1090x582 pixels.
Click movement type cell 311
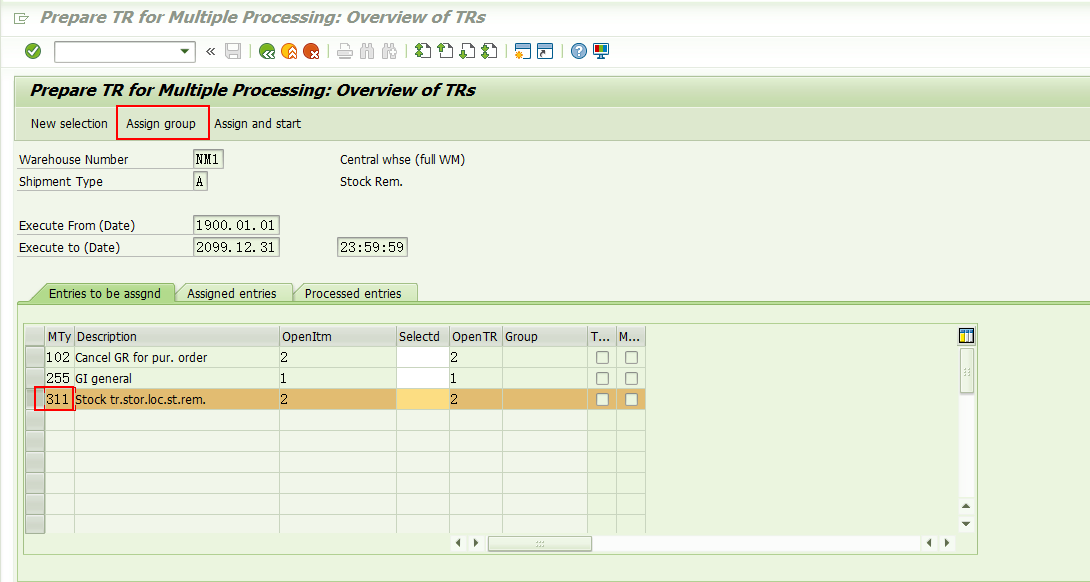58,399
